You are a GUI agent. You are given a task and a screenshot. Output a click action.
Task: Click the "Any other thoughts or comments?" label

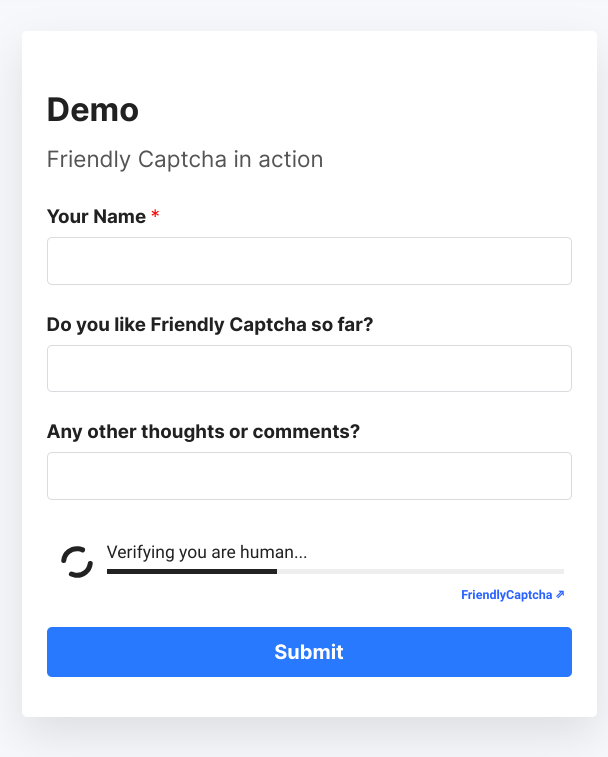click(x=203, y=432)
